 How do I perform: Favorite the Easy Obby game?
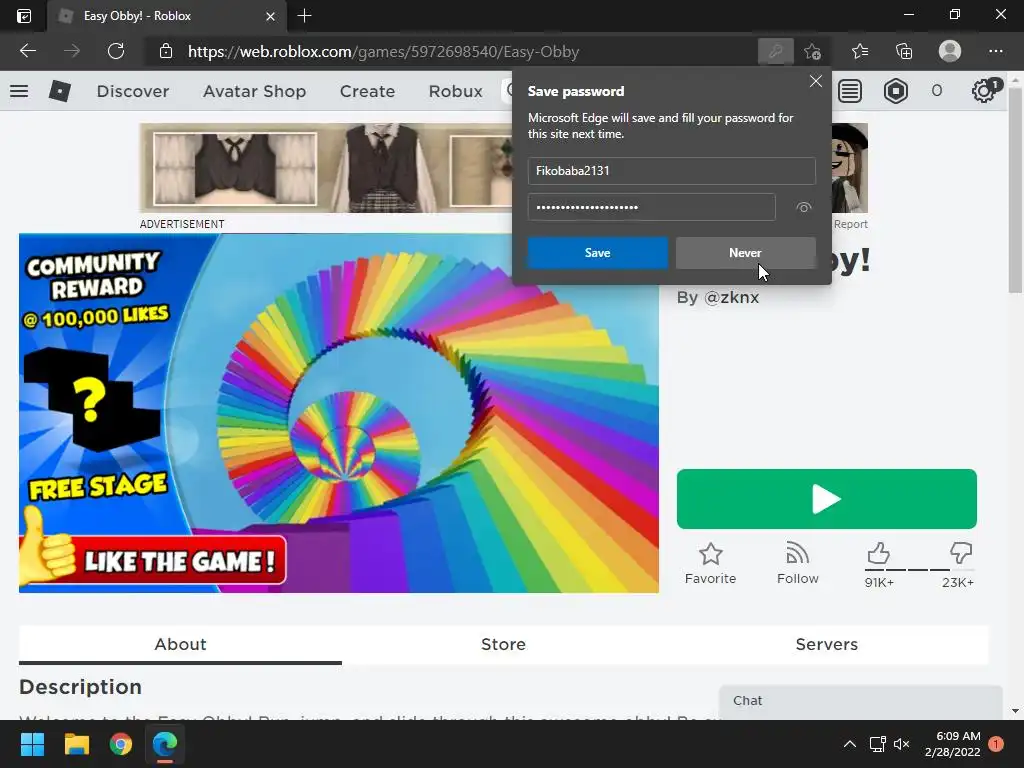pyautogui.click(x=711, y=564)
